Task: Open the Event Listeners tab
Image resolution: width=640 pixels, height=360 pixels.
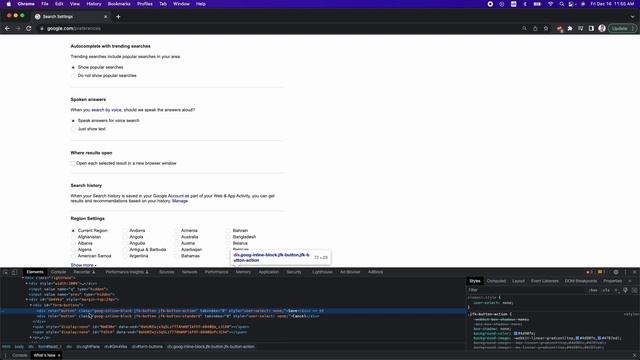Action: (544, 281)
